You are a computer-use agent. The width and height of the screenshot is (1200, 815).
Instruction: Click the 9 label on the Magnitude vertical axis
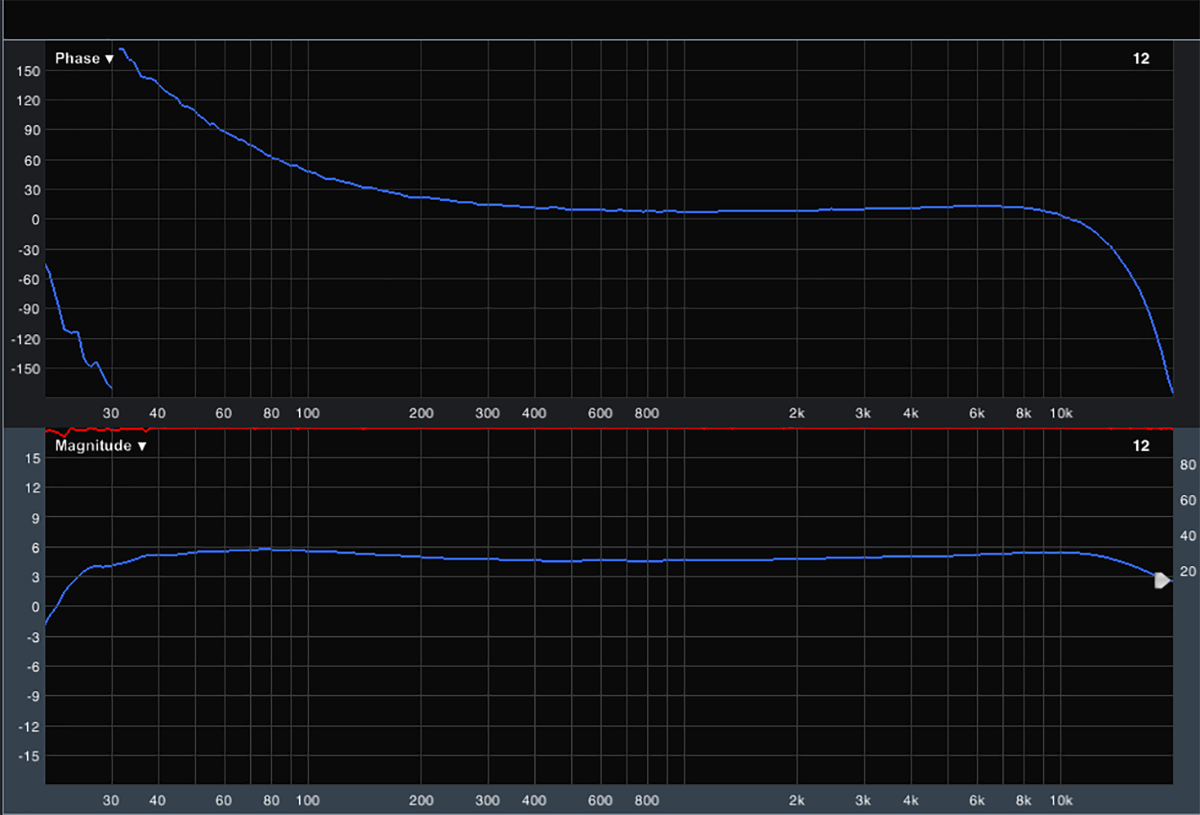coord(35,518)
